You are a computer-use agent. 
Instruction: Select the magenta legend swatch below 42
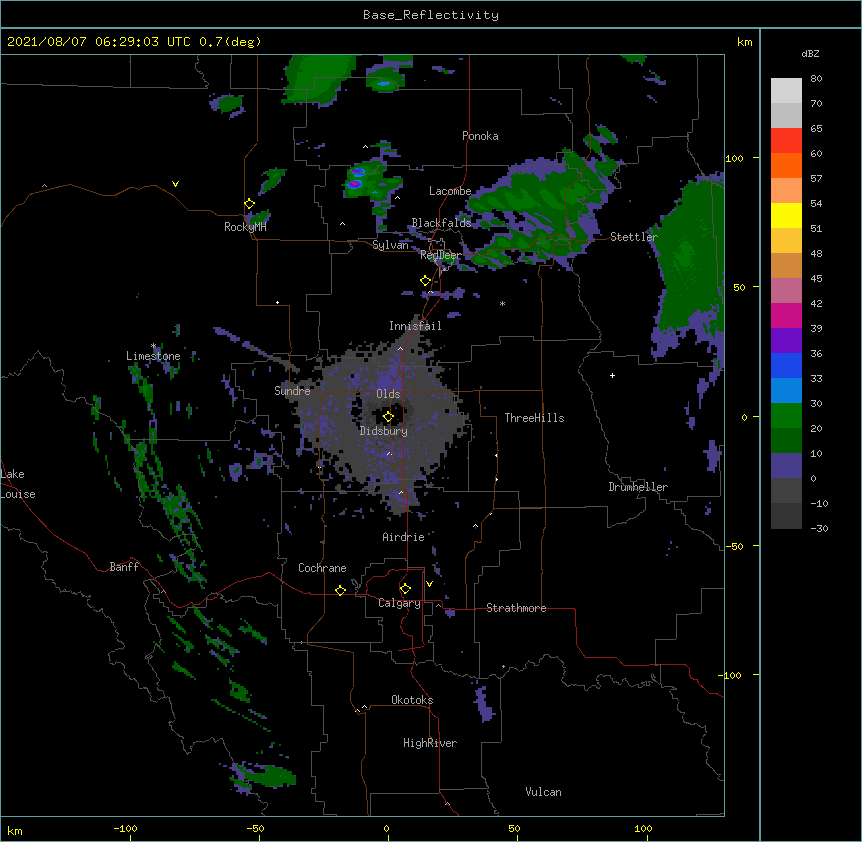pyautogui.click(x=786, y=315)
